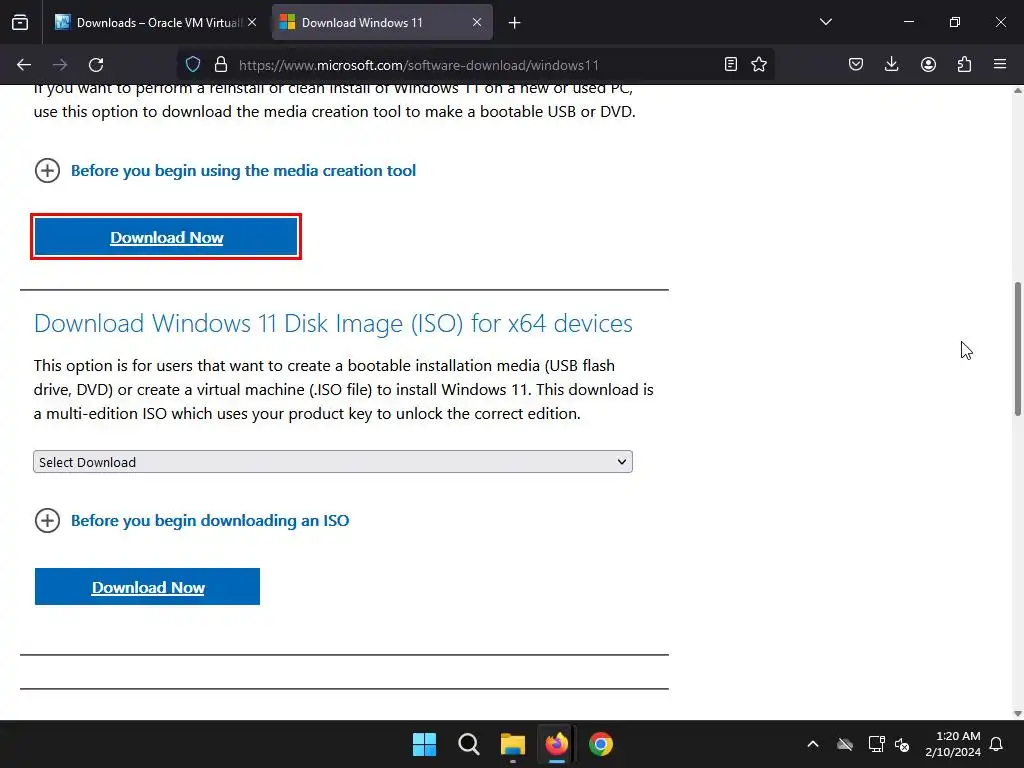Close the Download Windows 11 tab
This screenshot has height=768, width=1024.
pyautogui.click(x=477, y=22)
